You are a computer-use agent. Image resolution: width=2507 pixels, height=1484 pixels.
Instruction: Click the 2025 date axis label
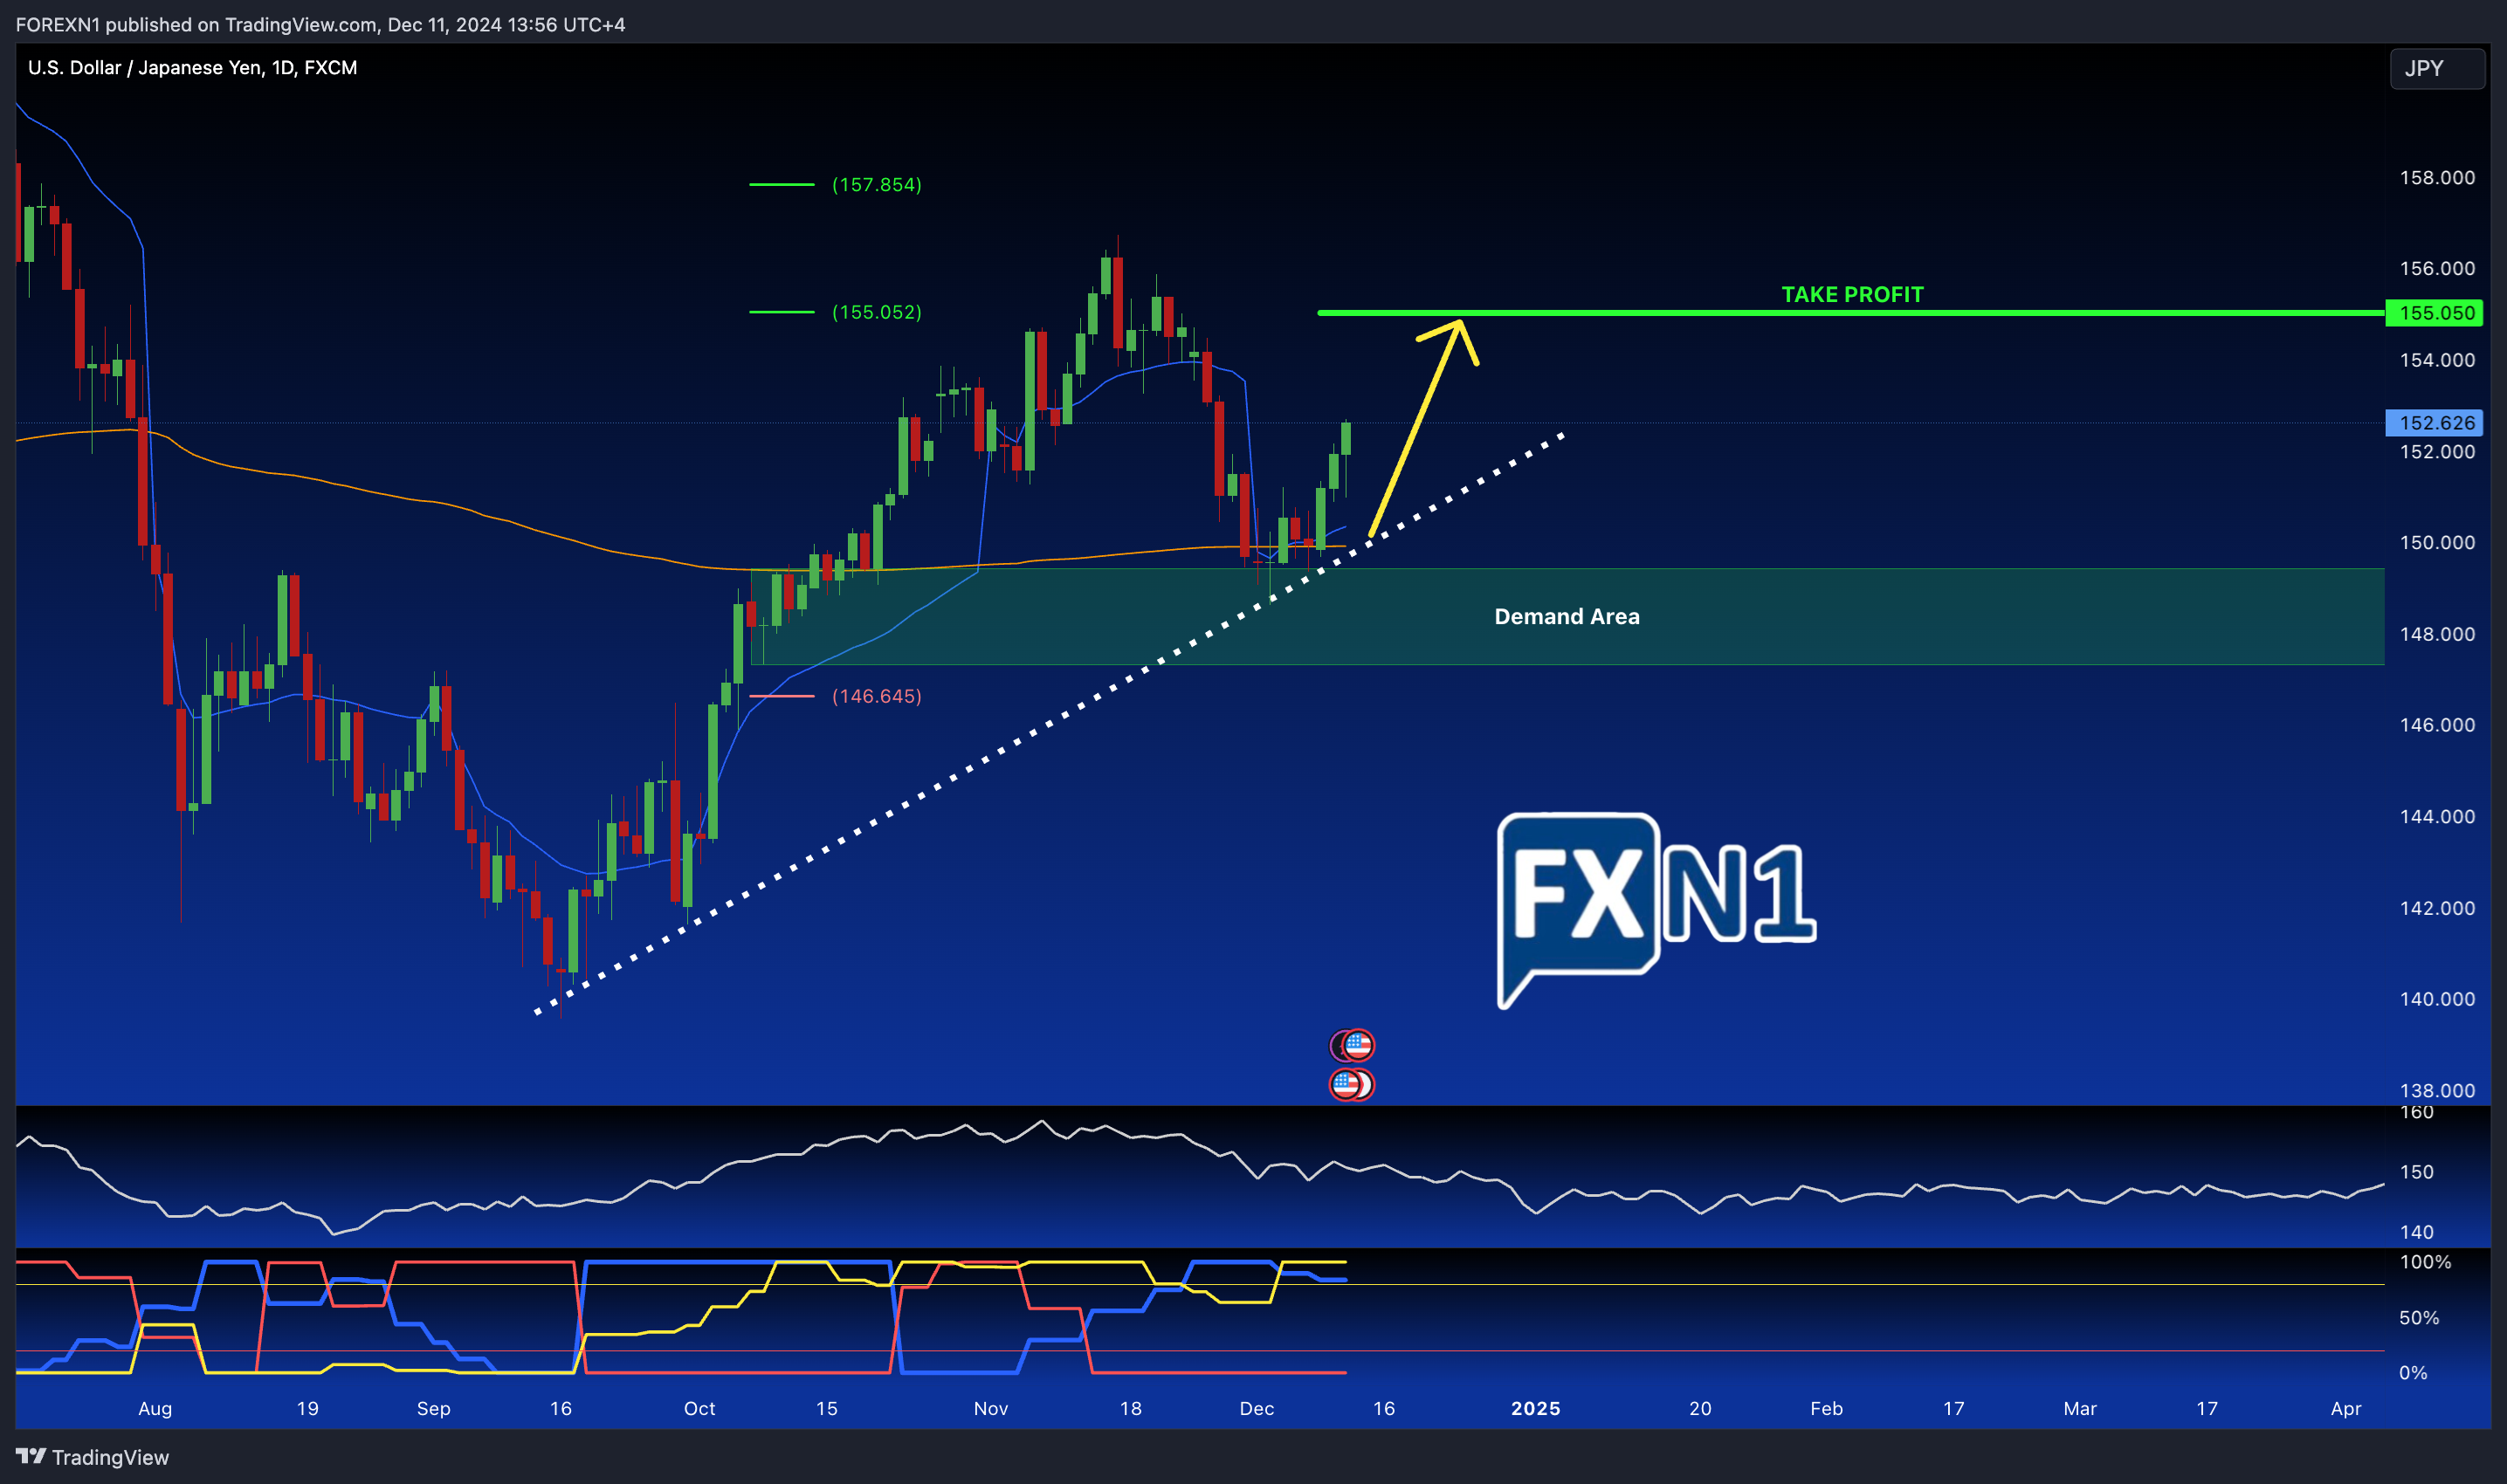point(1535,1408)
